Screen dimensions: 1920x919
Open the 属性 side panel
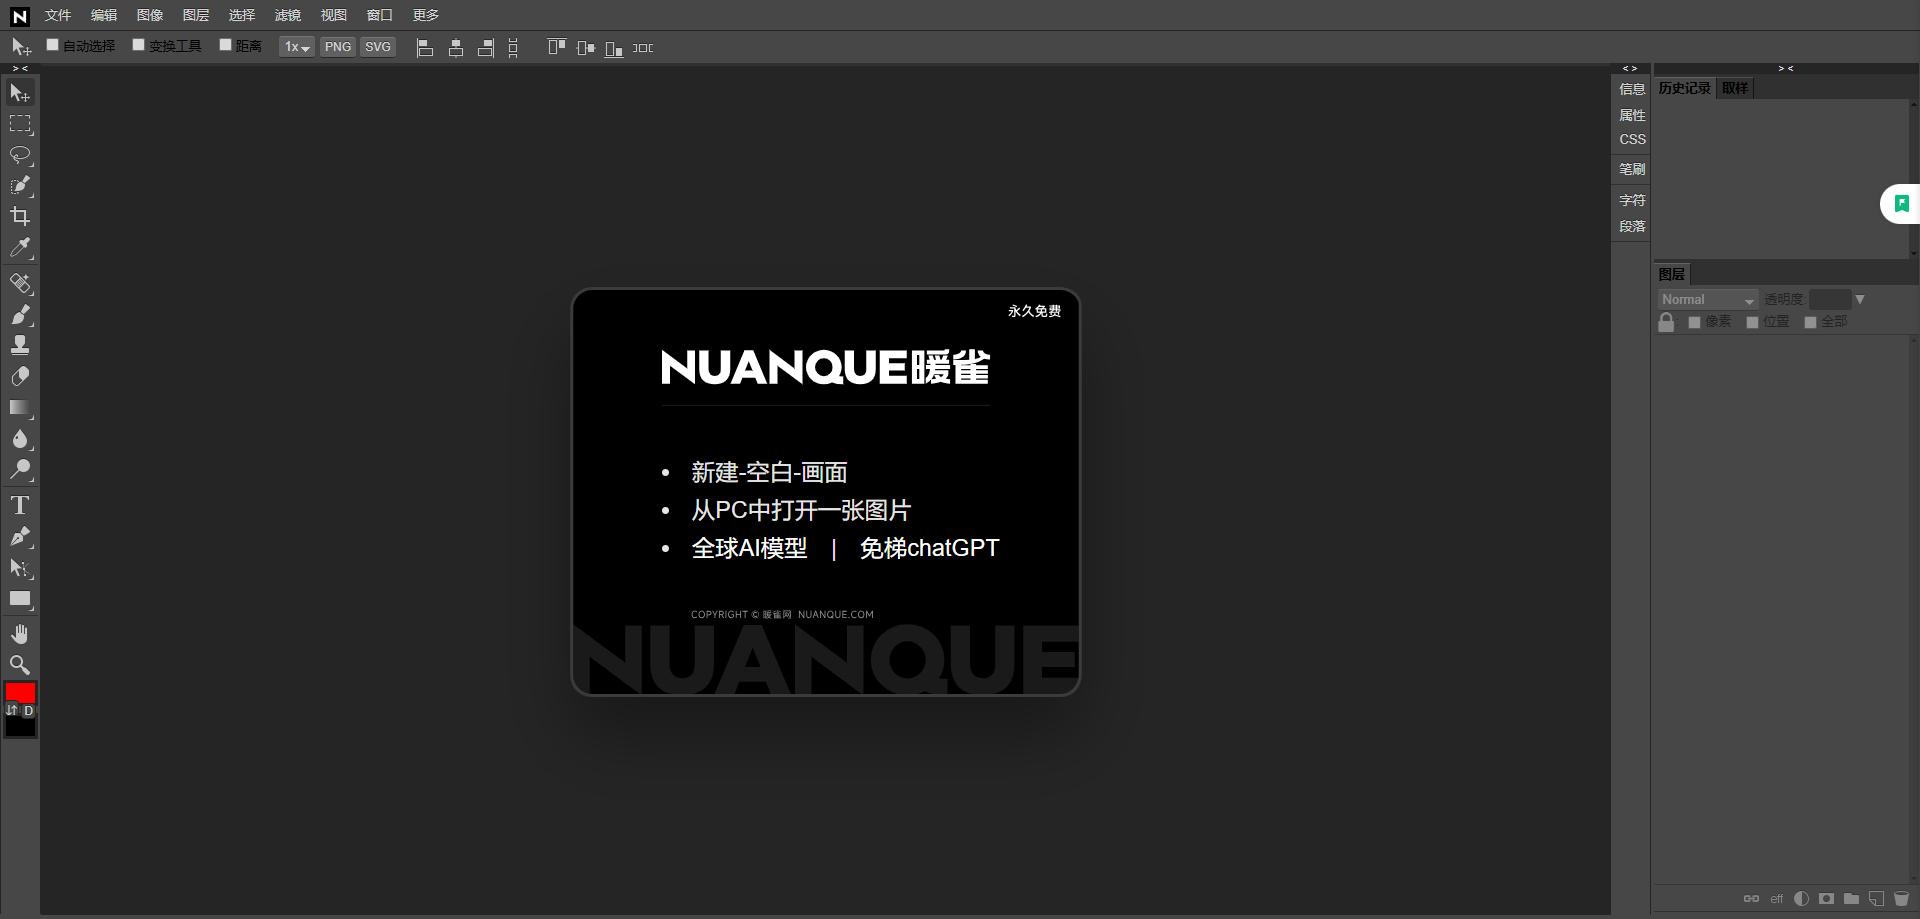point(1632,115)
